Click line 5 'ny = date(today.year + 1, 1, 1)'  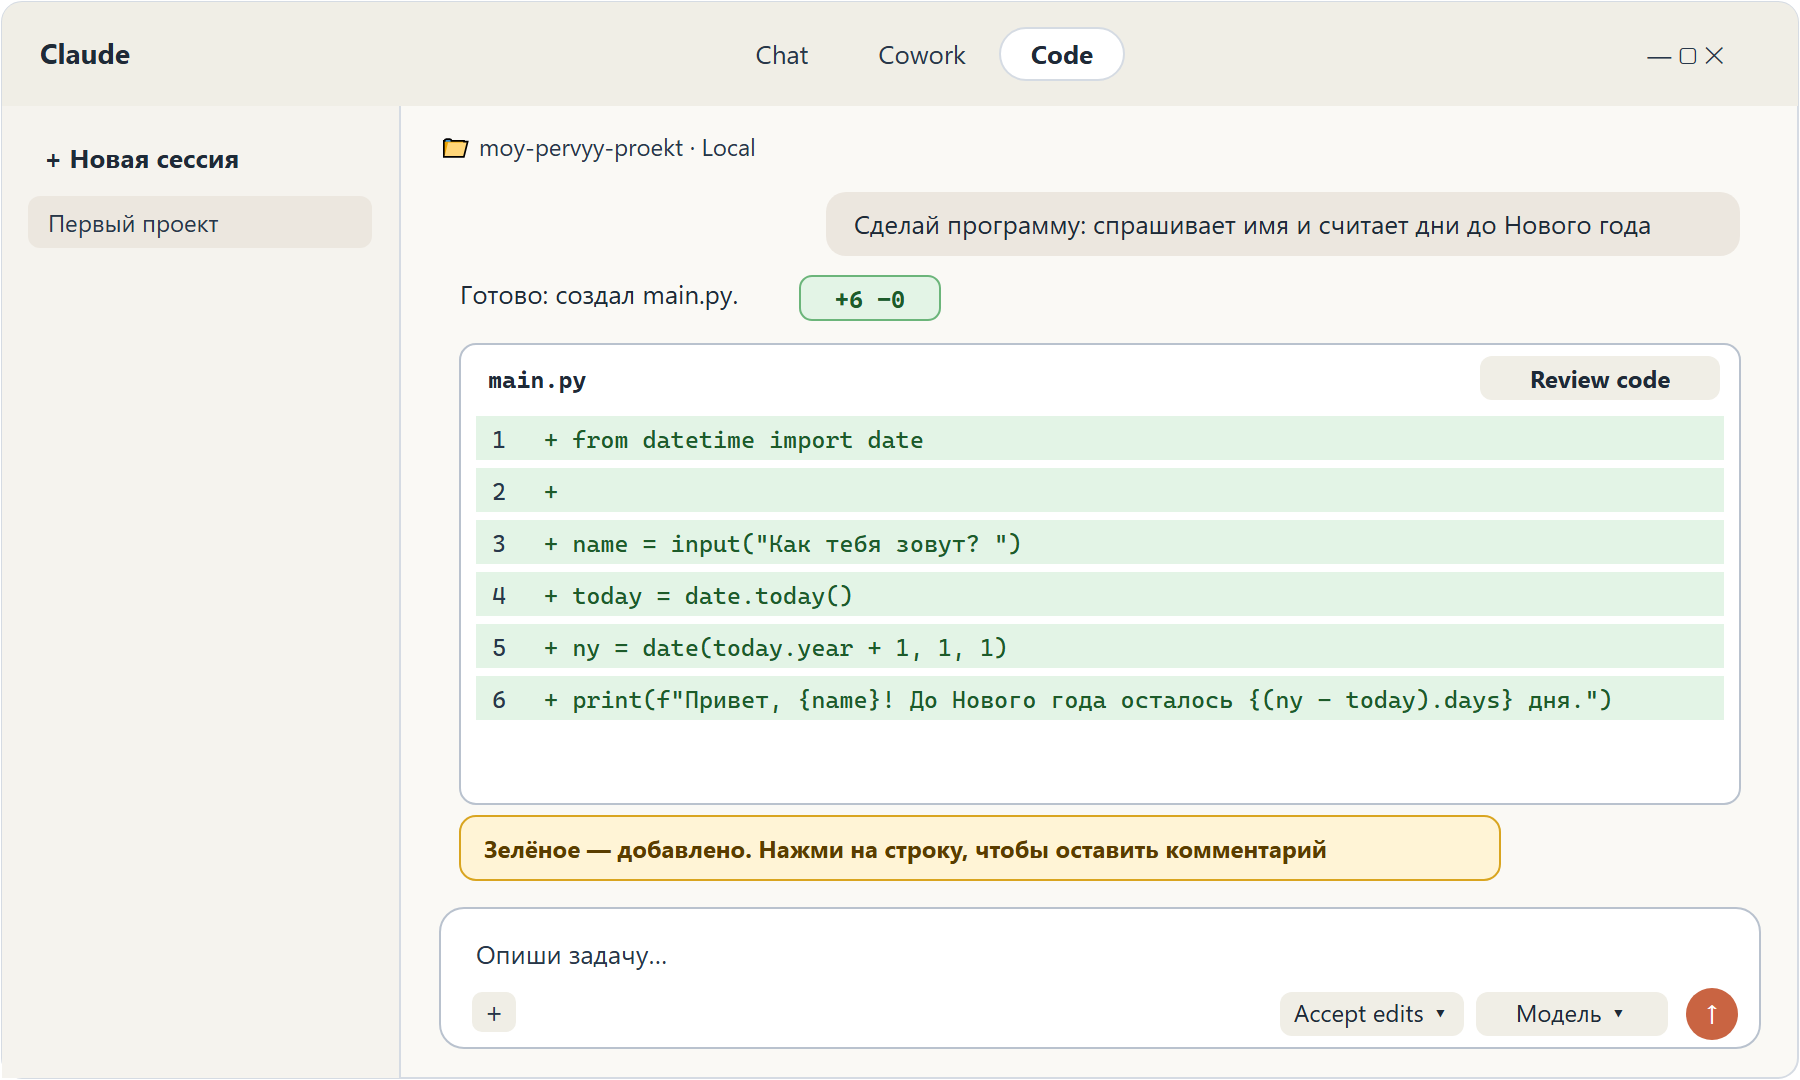click(x=1099, y=647)
